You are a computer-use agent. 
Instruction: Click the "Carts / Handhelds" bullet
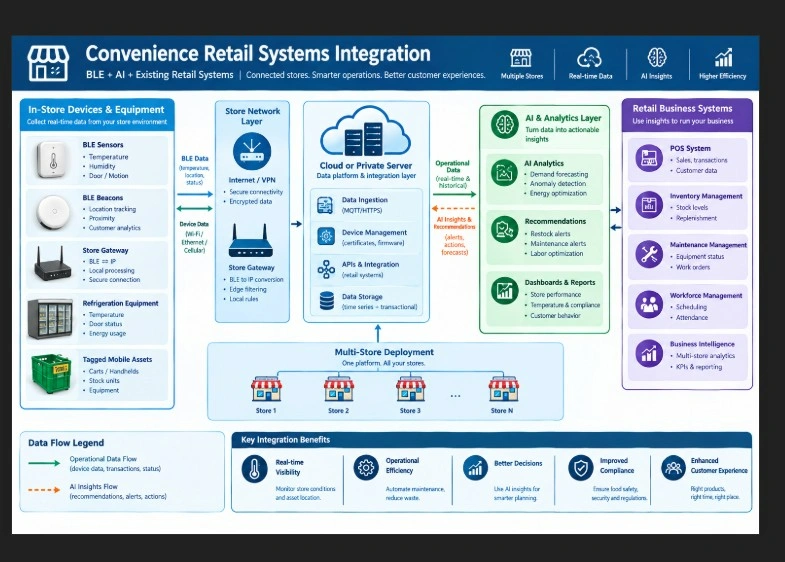pyautogui.click(x=114, y=371)
